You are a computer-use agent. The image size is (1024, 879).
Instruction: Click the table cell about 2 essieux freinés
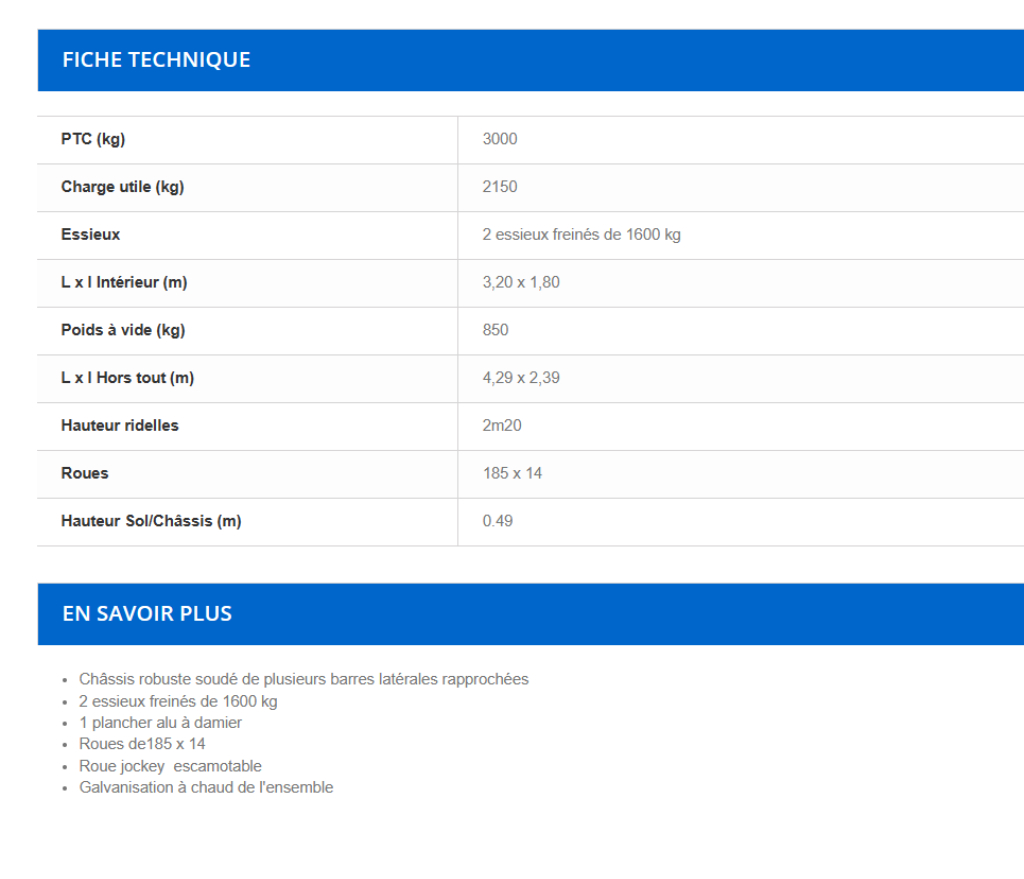pos(581,235)
